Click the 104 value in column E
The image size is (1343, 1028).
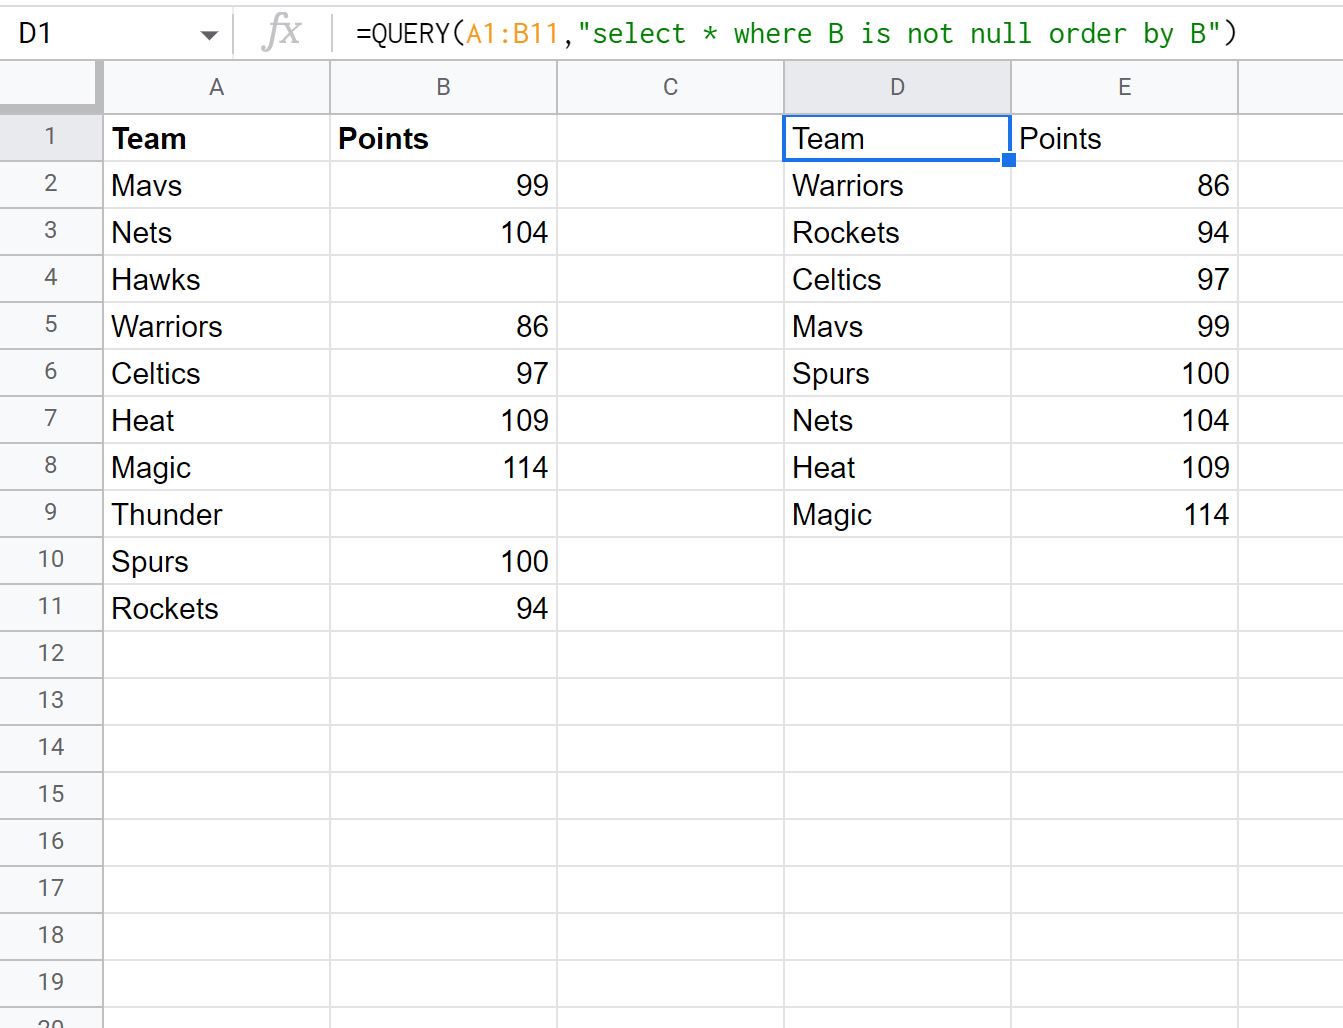(1124, 420)
